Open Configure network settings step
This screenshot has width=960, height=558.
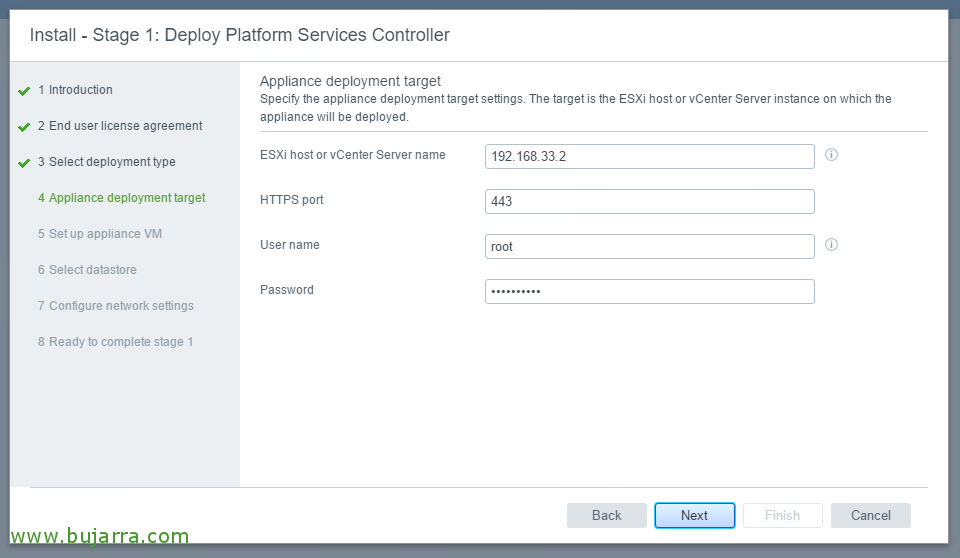coord(116,306)
